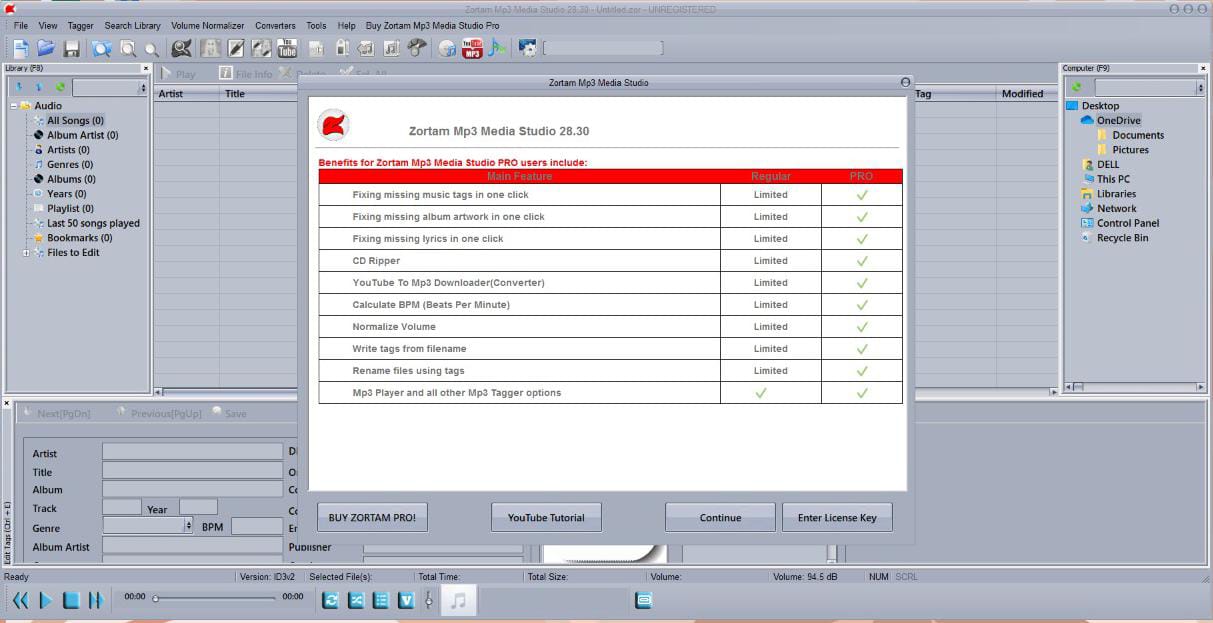Click the V icon in the player bar

click(406, 600)
